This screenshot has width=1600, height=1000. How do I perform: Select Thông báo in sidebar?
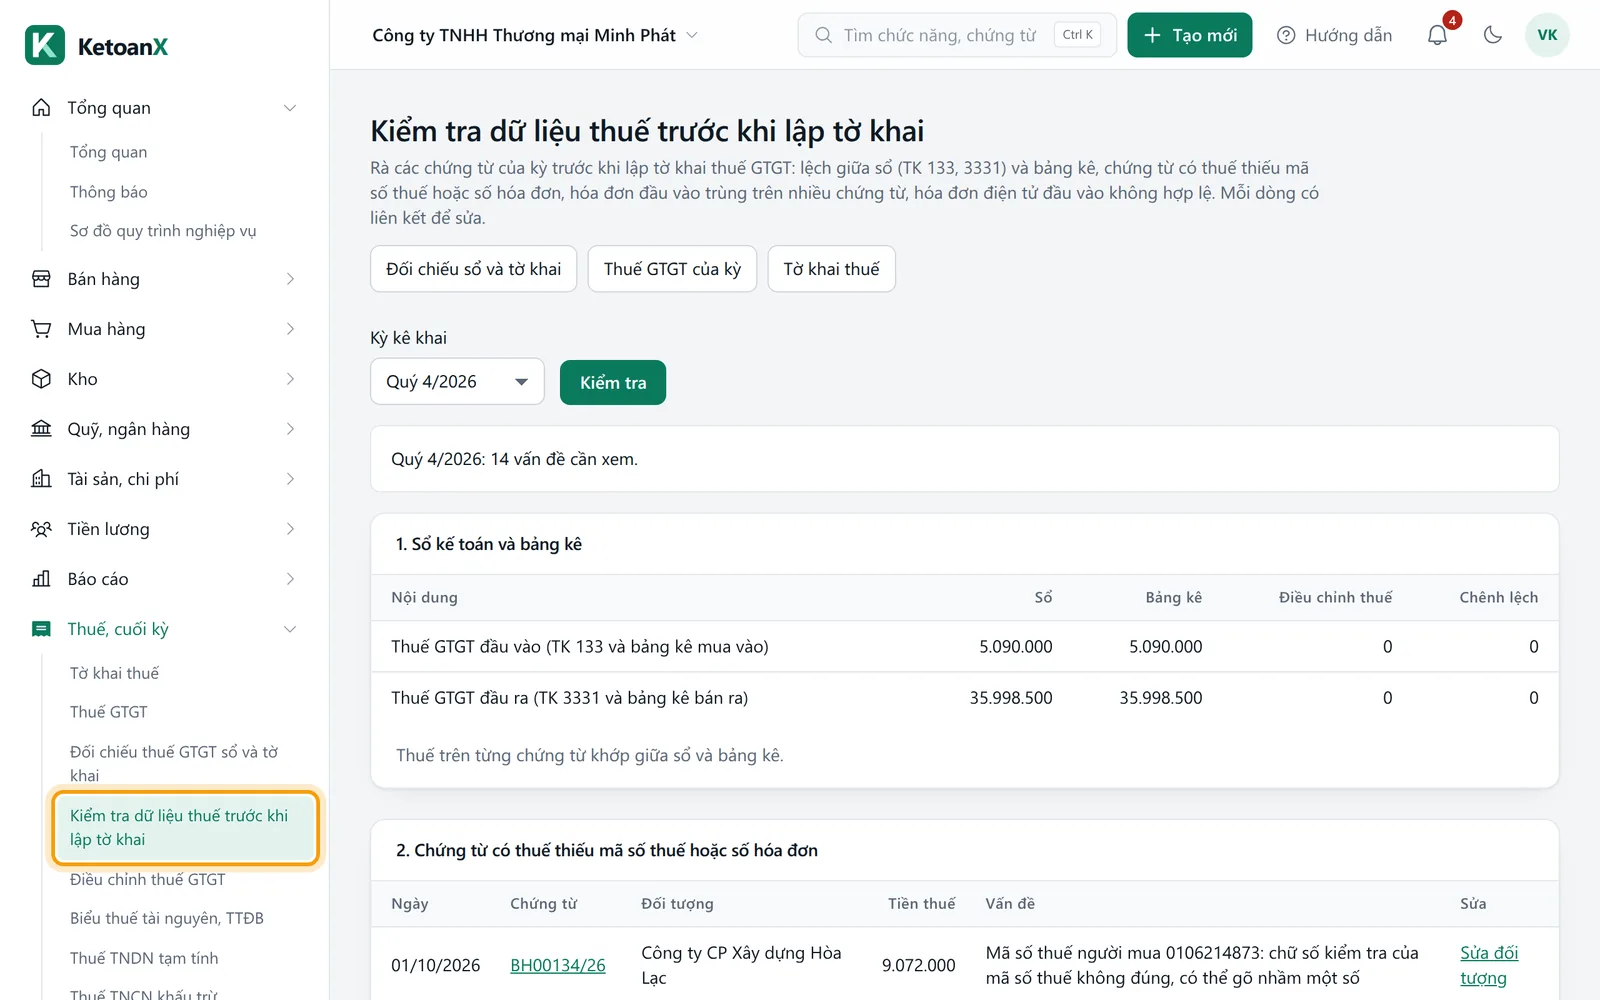click(x=109, y=192)
